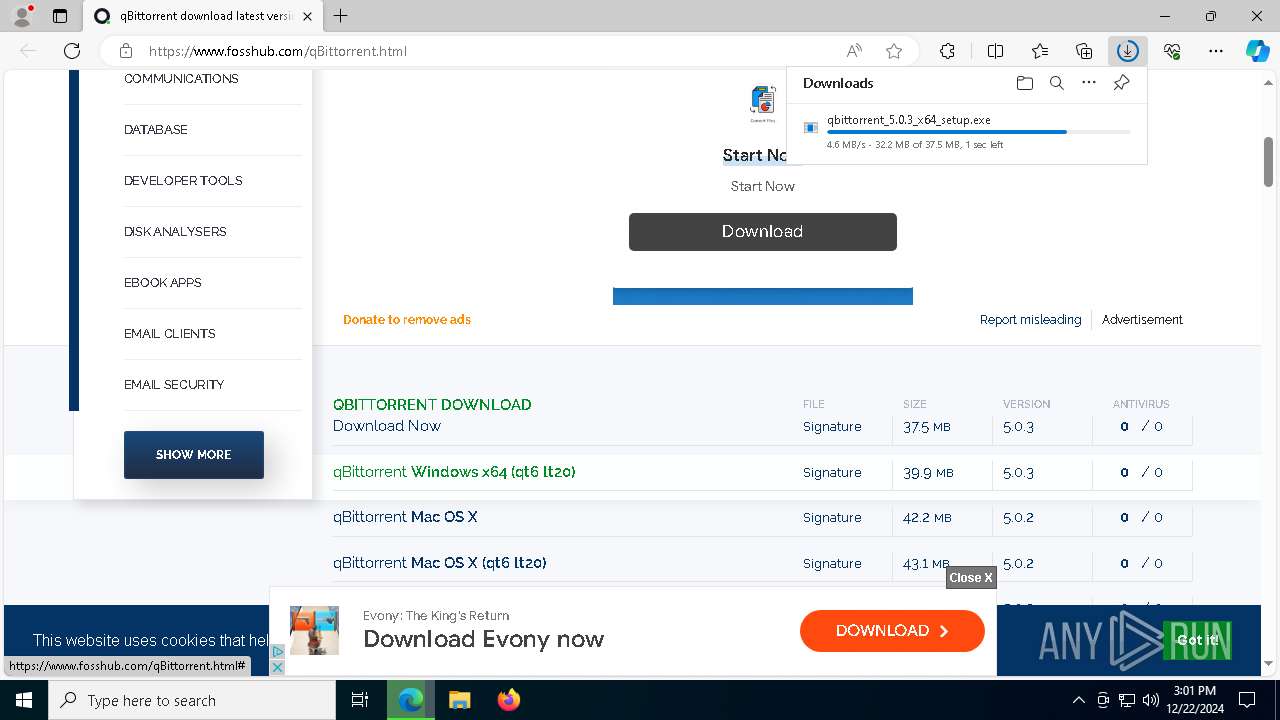Click the orange DOWNLOAD ad button
Image resolution: width=1280 pixels, height=720 pixels.
892,631
